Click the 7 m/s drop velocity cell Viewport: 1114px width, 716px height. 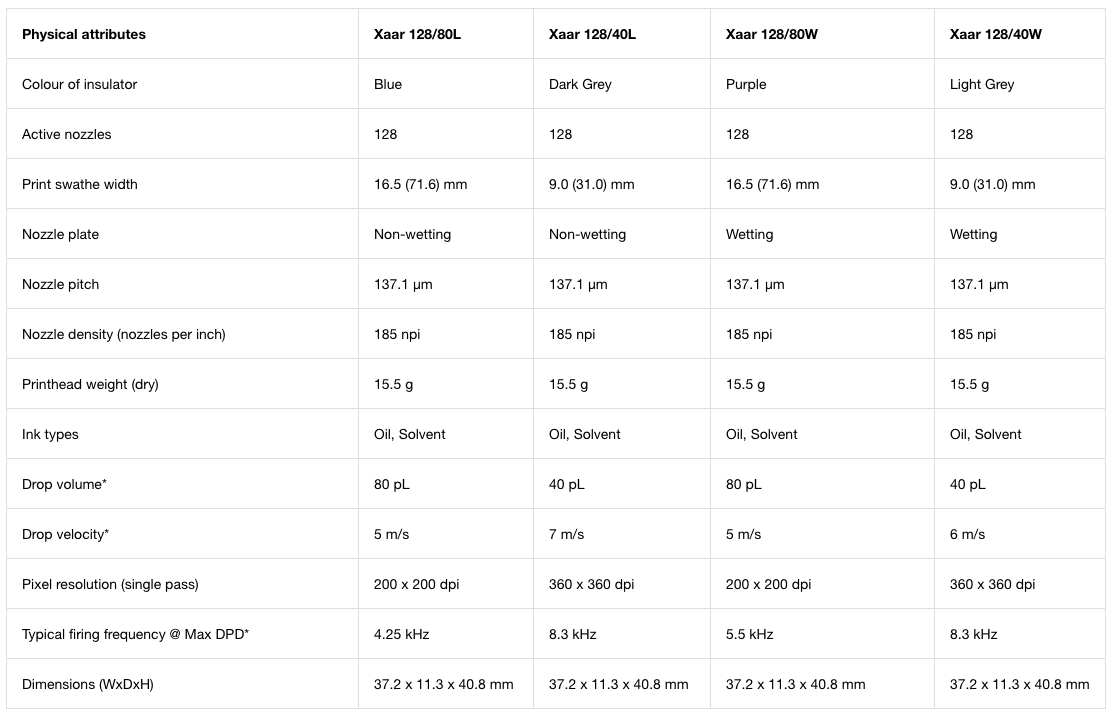tap(566, 534)
